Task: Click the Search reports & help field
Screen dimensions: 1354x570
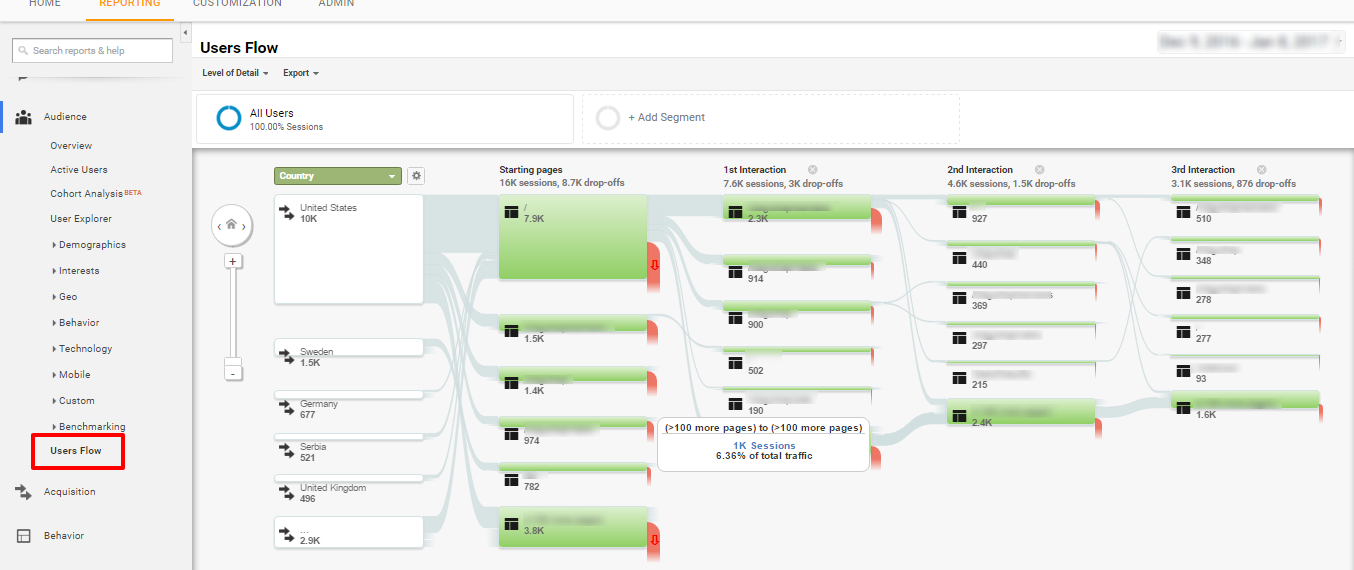Action: tap(86, 51)
